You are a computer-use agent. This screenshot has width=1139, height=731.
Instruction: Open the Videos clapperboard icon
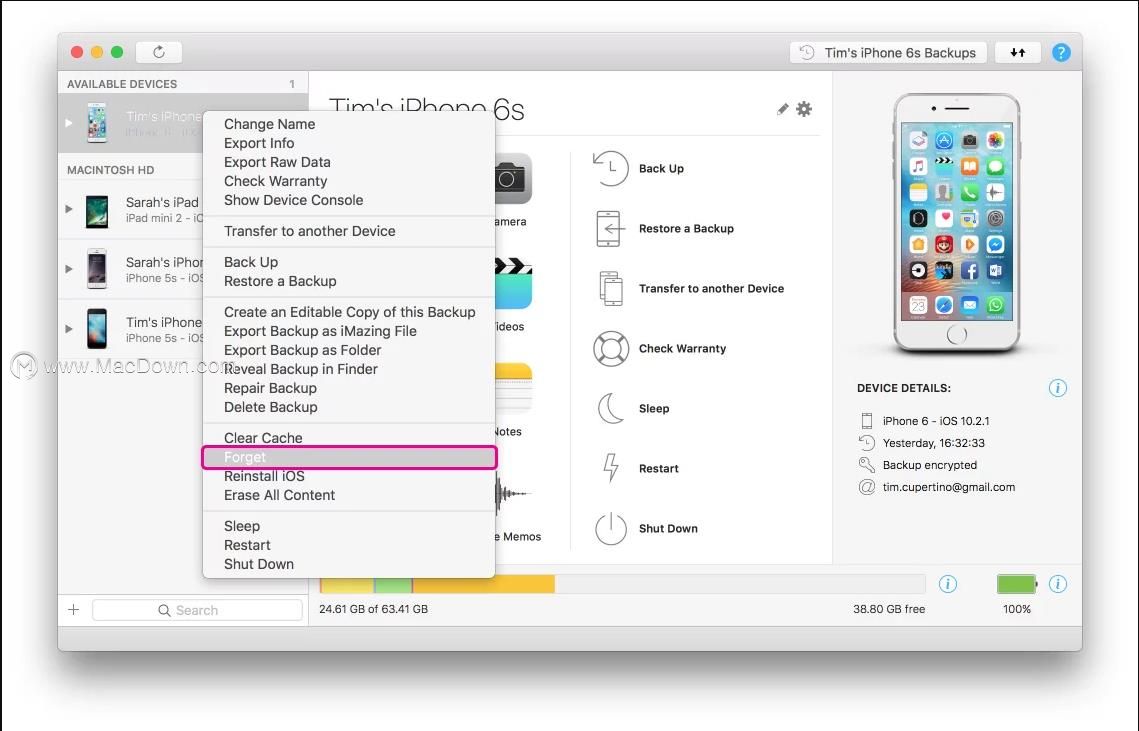click(513, 283)
